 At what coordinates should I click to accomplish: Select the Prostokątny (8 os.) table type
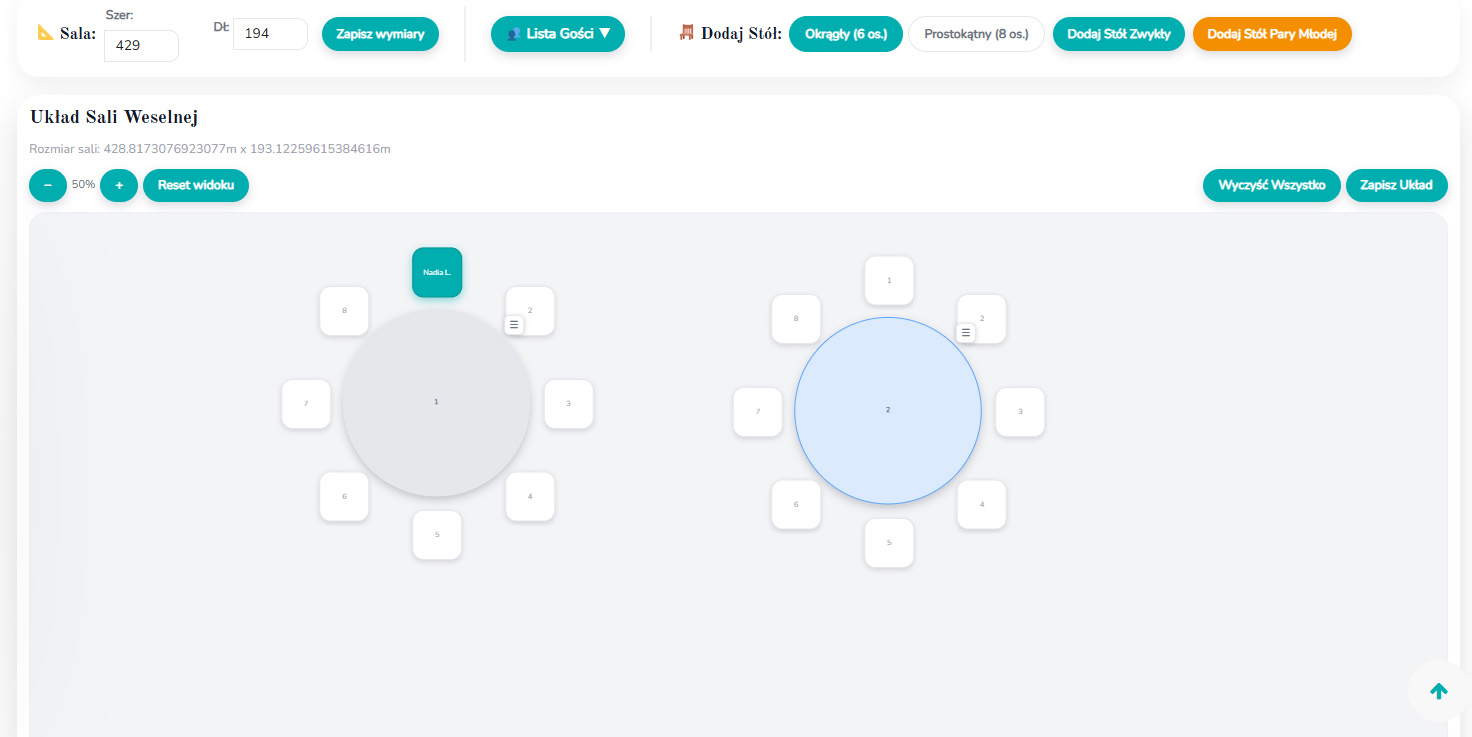click(976, 34)
